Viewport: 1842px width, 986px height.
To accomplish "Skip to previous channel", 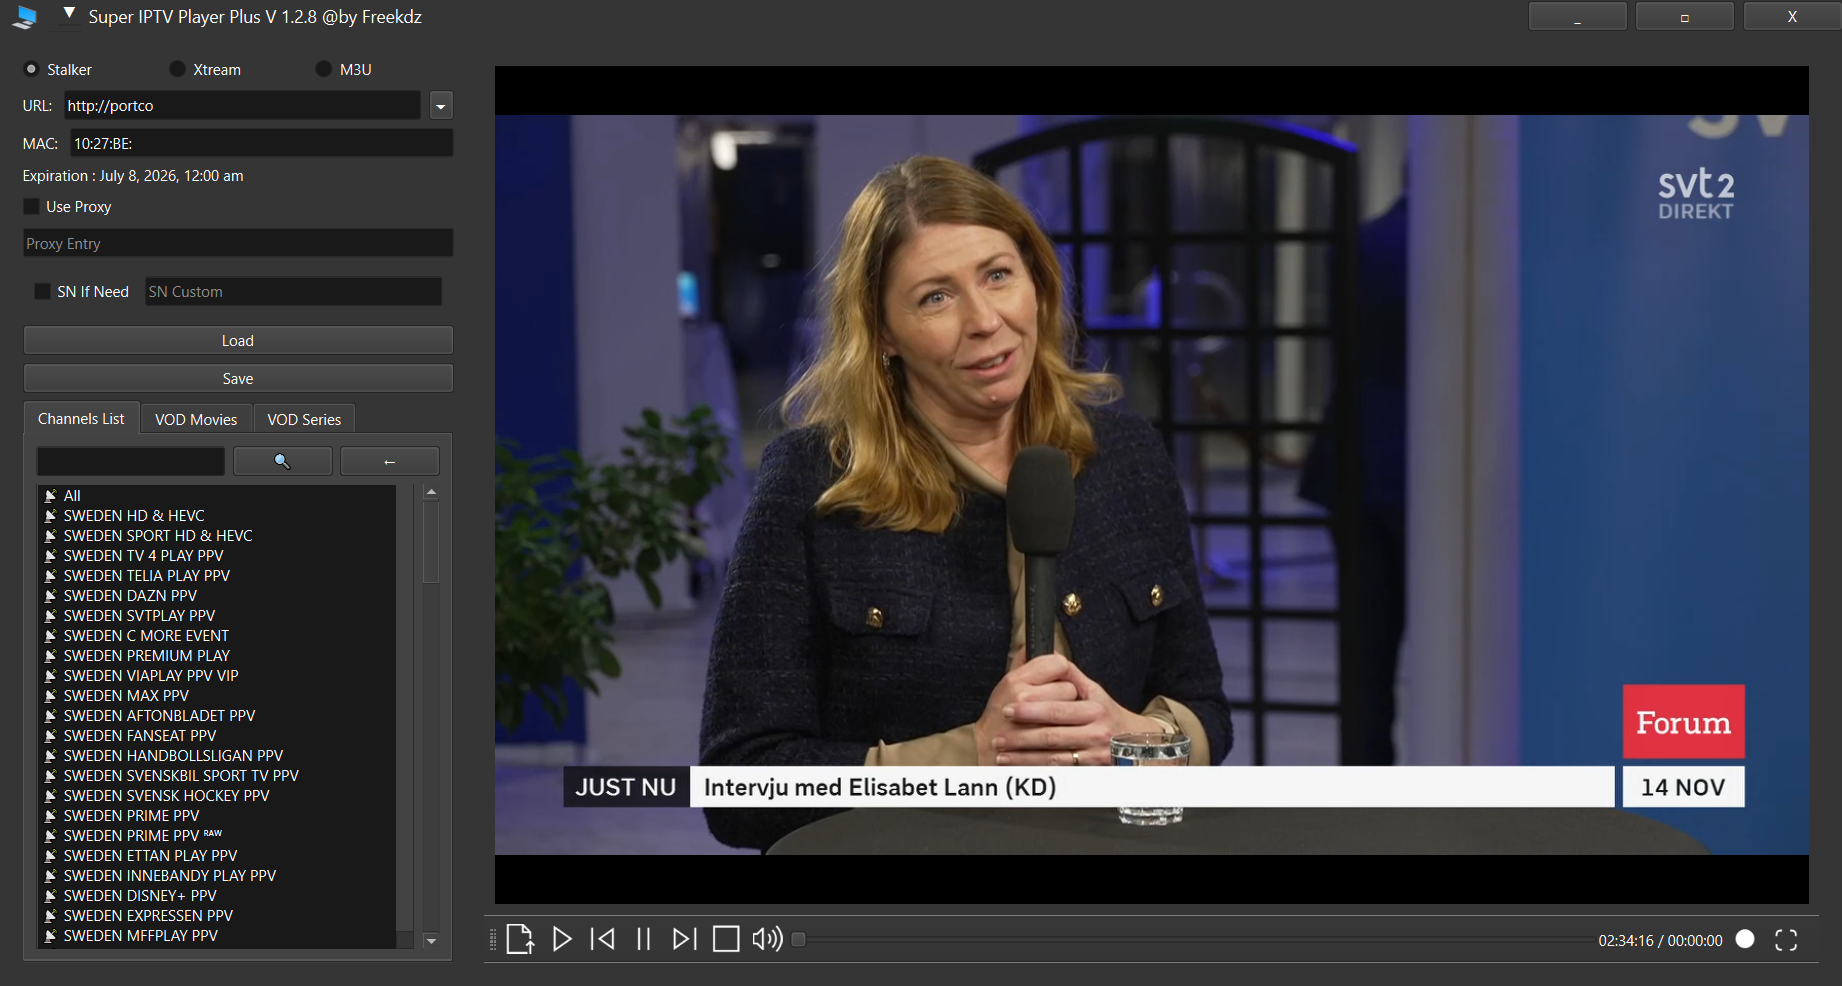I will tap(603, 939).
